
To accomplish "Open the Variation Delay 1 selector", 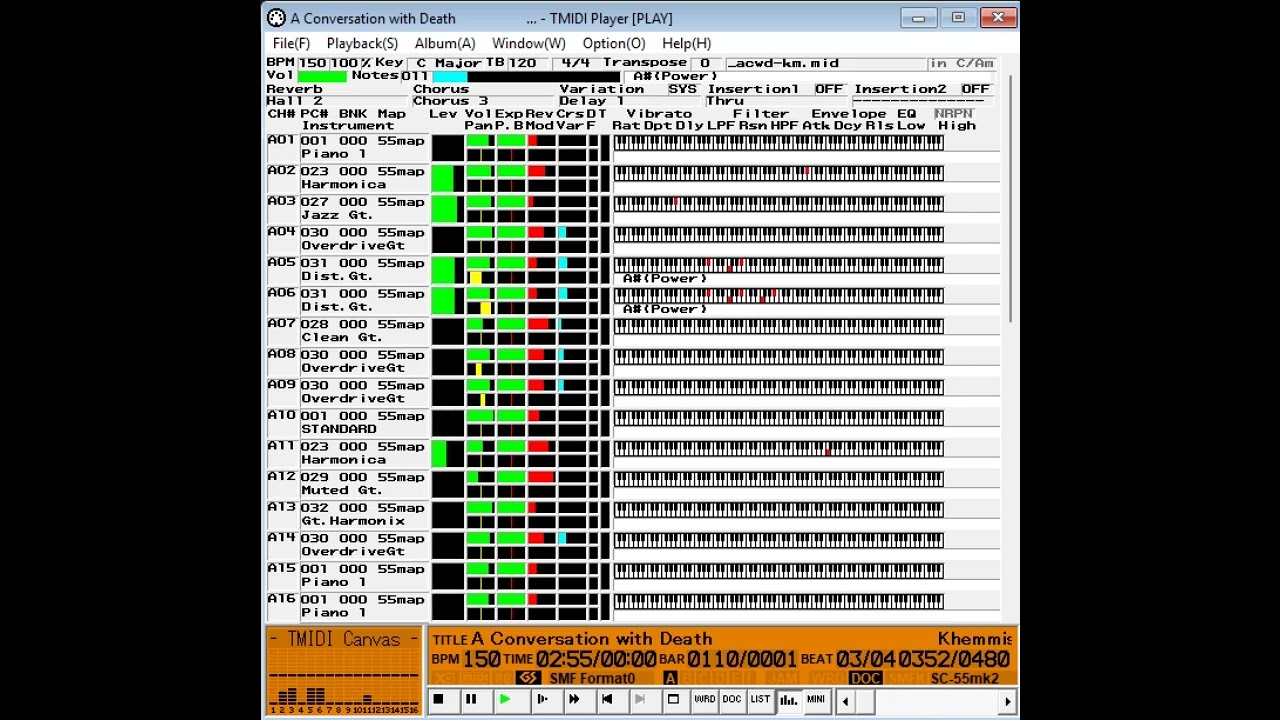I will [631, 101].
